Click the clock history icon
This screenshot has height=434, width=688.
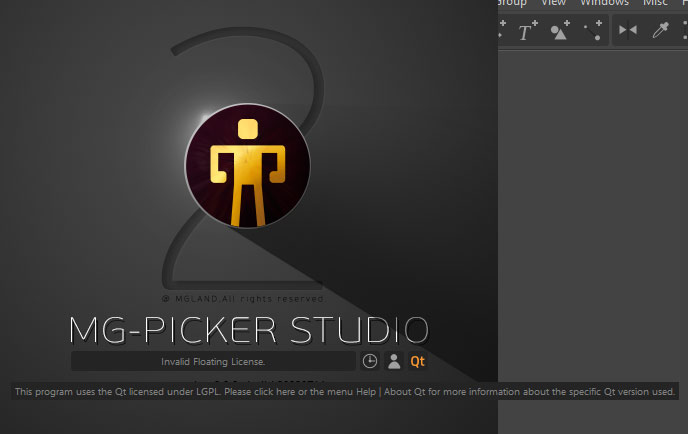(x=370, y=361)
